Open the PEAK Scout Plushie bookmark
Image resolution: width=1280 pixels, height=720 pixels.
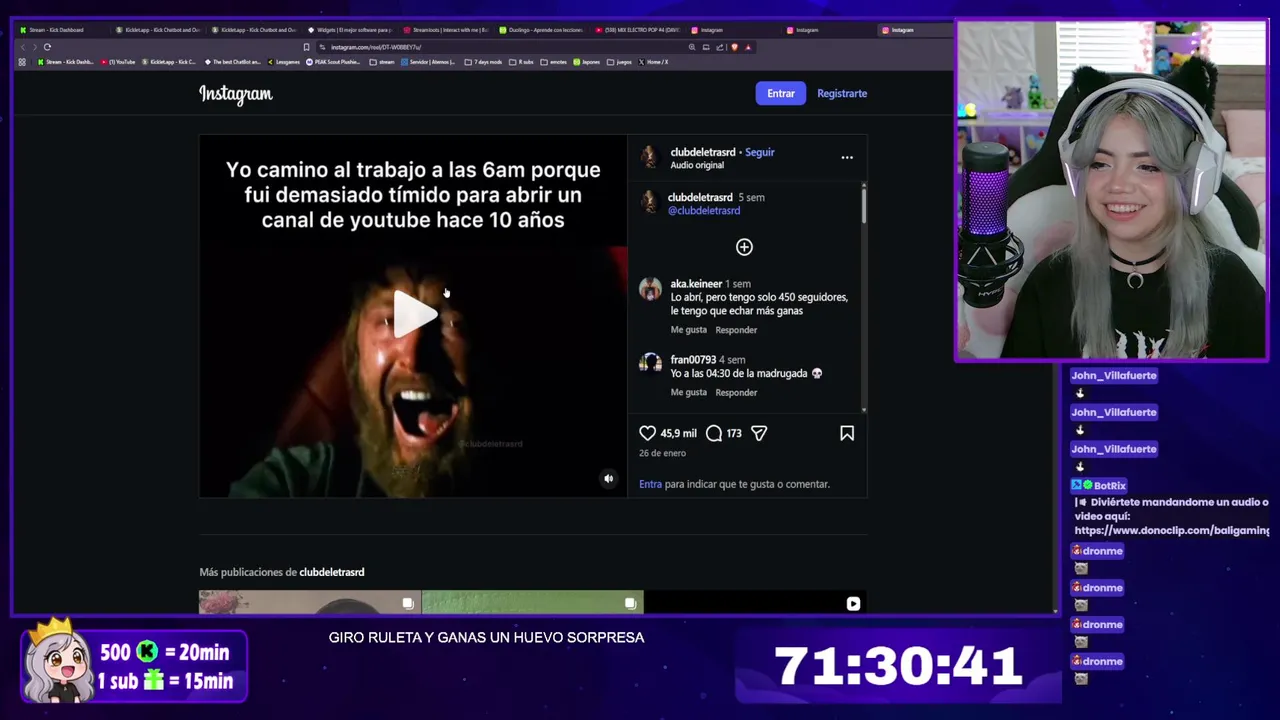pos(334,62)
